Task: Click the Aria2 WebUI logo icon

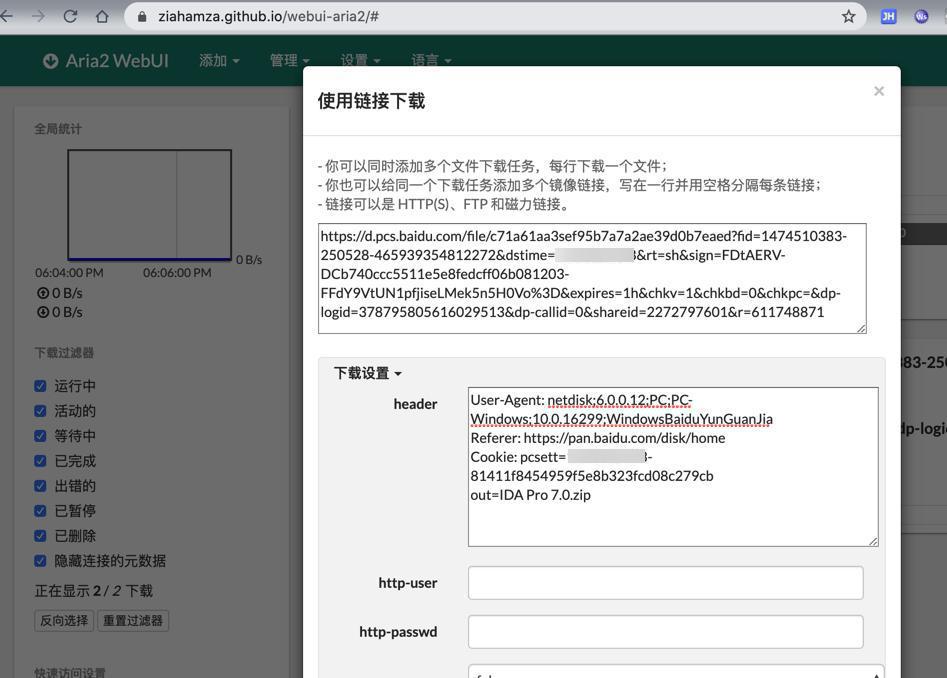Action: 51,61
